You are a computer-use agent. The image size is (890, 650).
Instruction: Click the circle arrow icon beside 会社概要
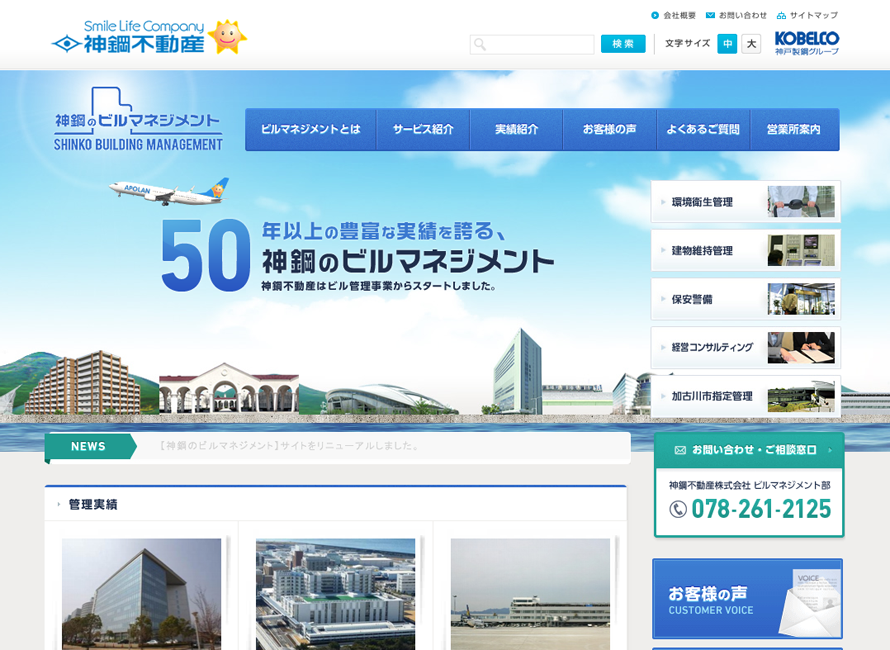pyautogui.click(x=655, y=15)
